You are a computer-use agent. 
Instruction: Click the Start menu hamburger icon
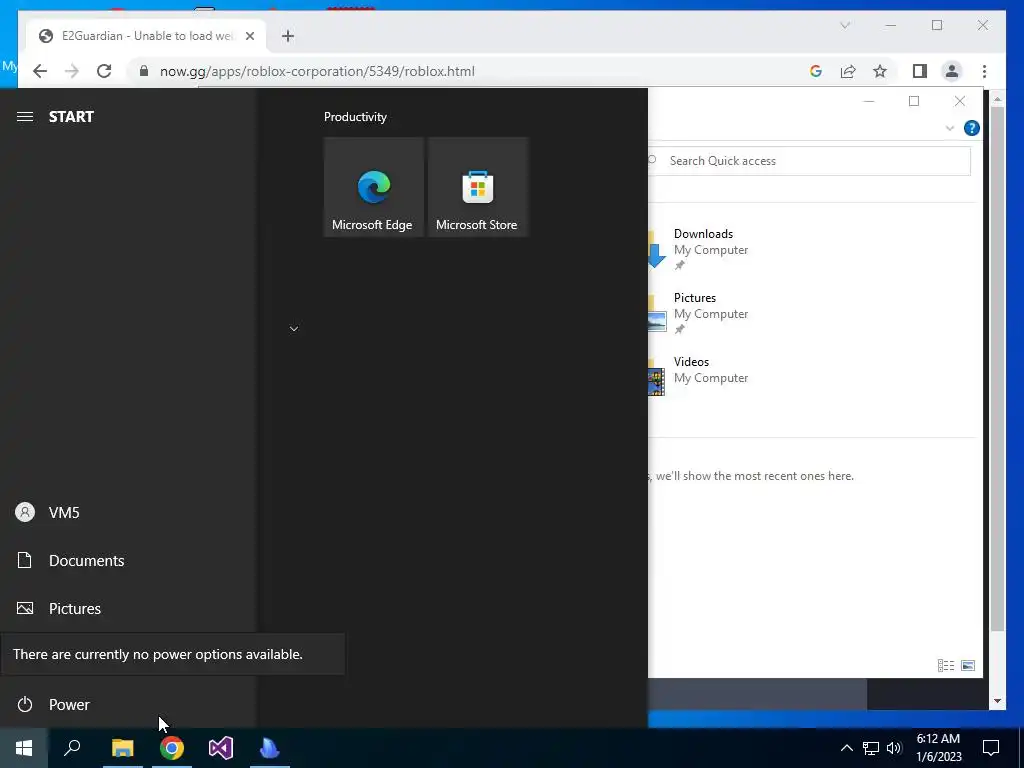25,117
